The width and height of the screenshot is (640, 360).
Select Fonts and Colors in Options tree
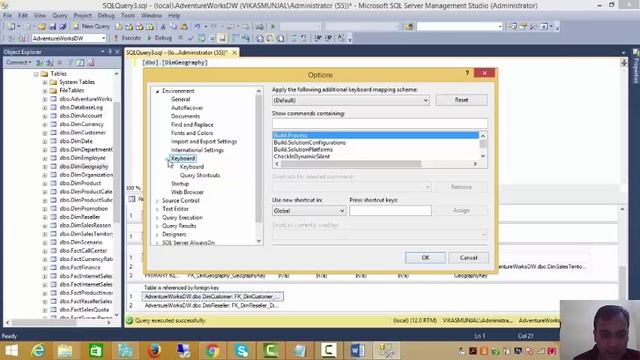[x=192, y=133]
